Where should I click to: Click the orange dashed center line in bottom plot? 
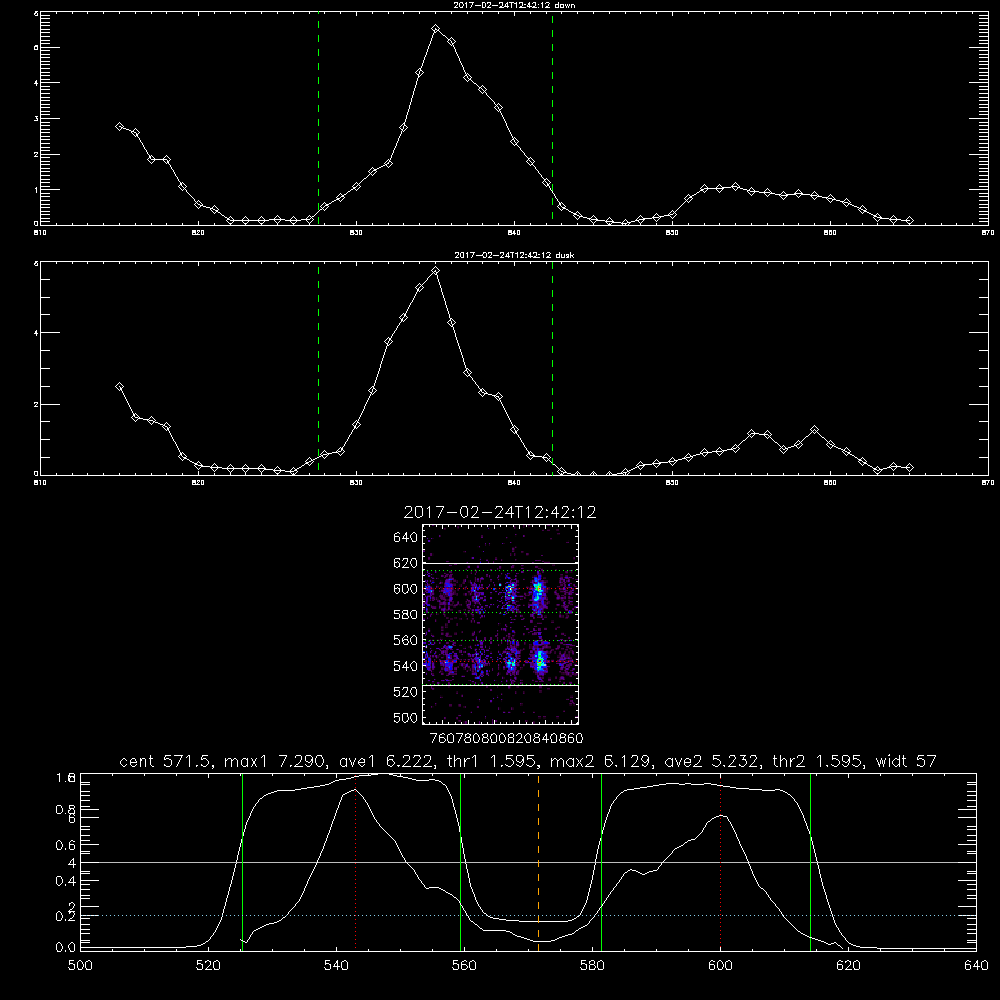pos(539,862)
